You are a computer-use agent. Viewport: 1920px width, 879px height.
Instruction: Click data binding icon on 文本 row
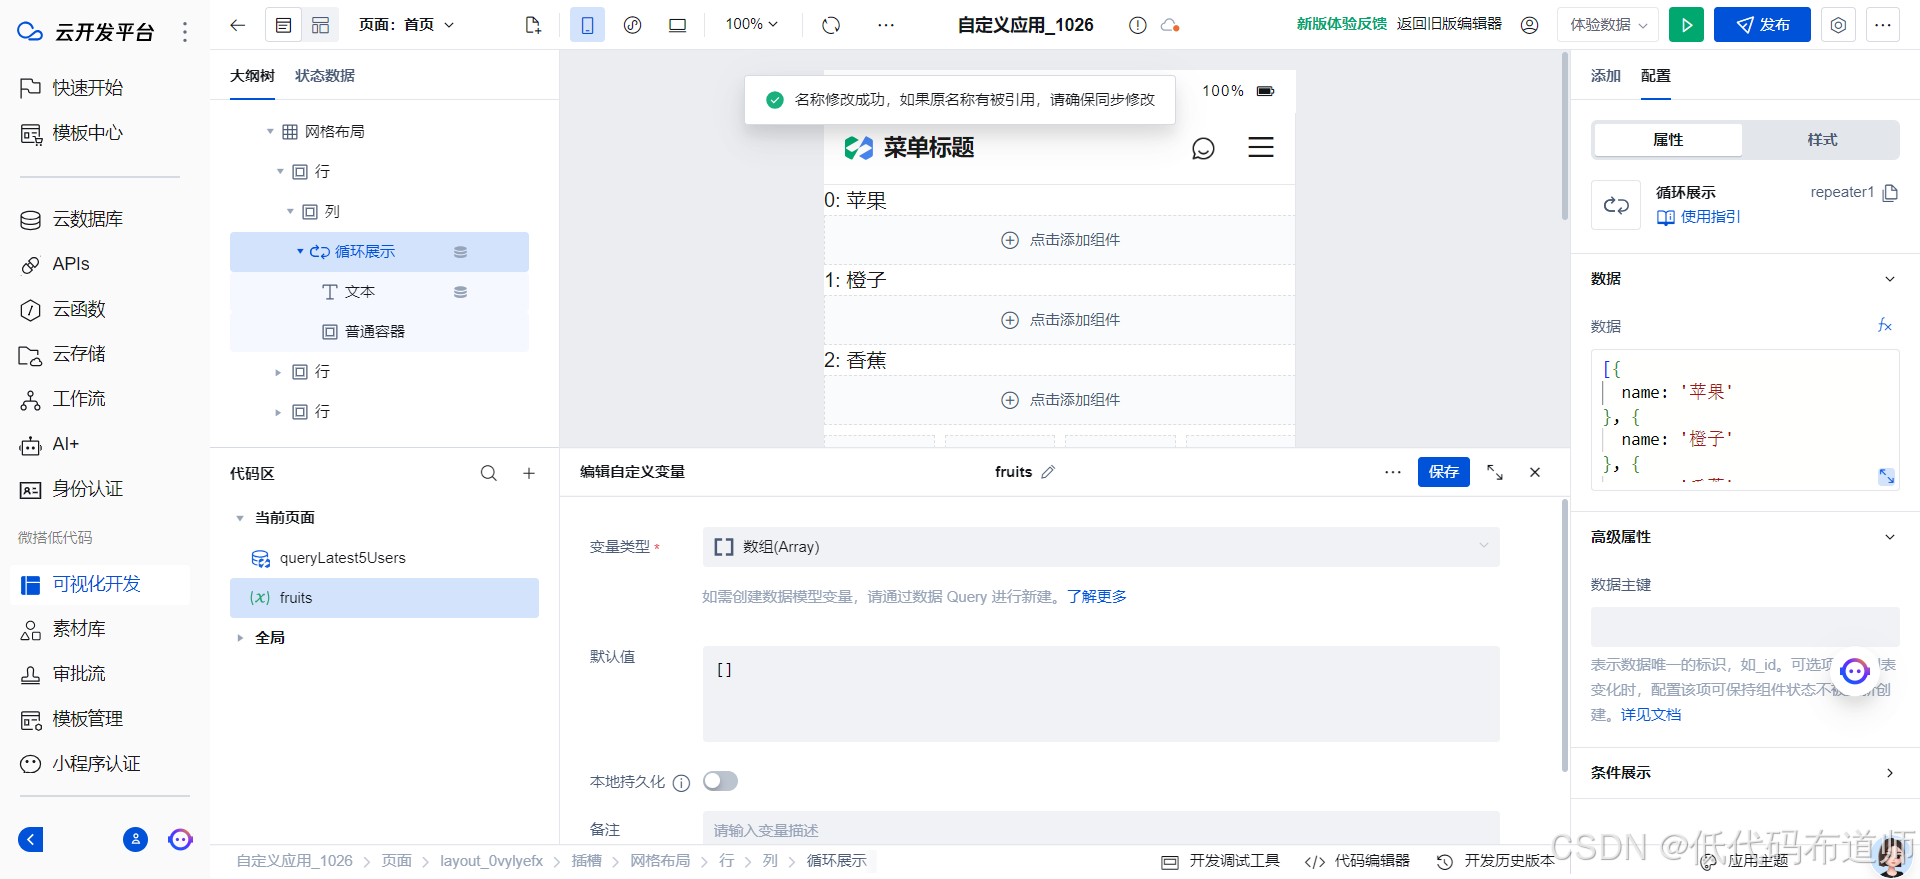pos(460,292)
